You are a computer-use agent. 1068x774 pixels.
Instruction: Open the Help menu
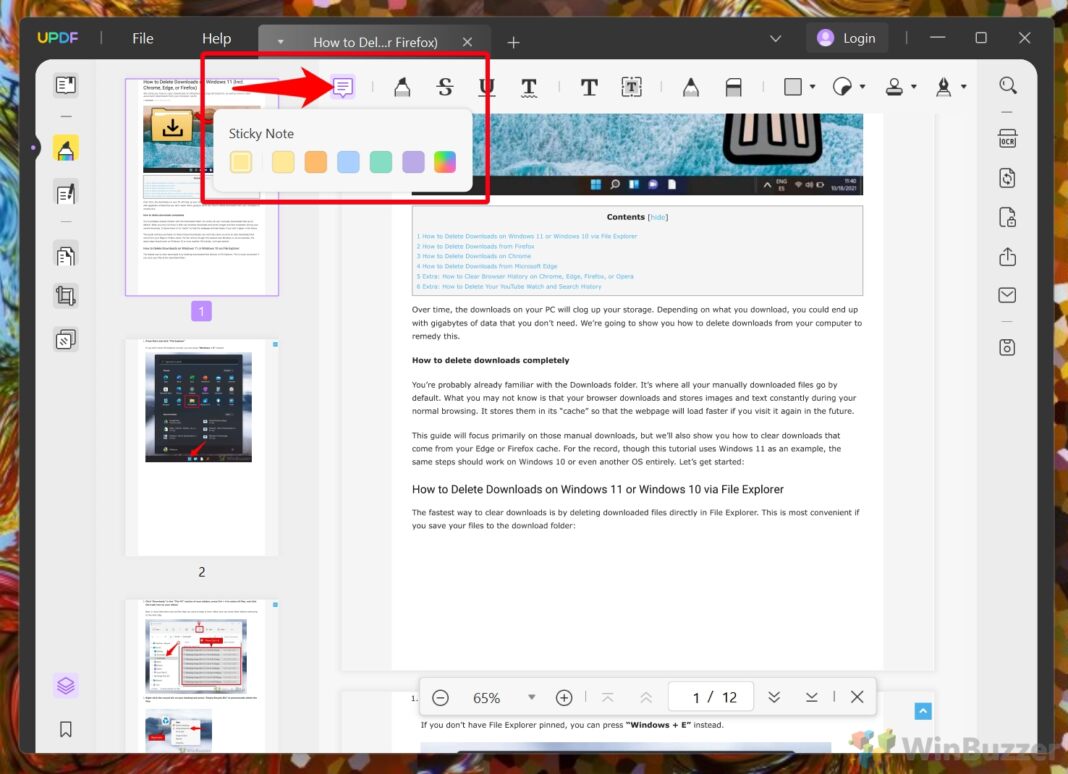[216, 39]
